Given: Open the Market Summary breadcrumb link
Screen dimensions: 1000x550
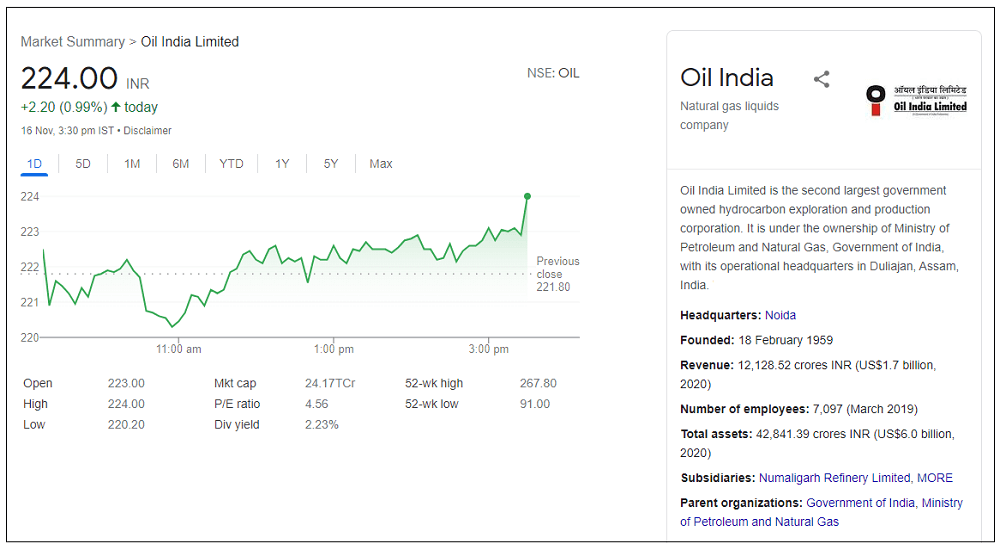Looking at the screenshot, I should pos(73,41).
